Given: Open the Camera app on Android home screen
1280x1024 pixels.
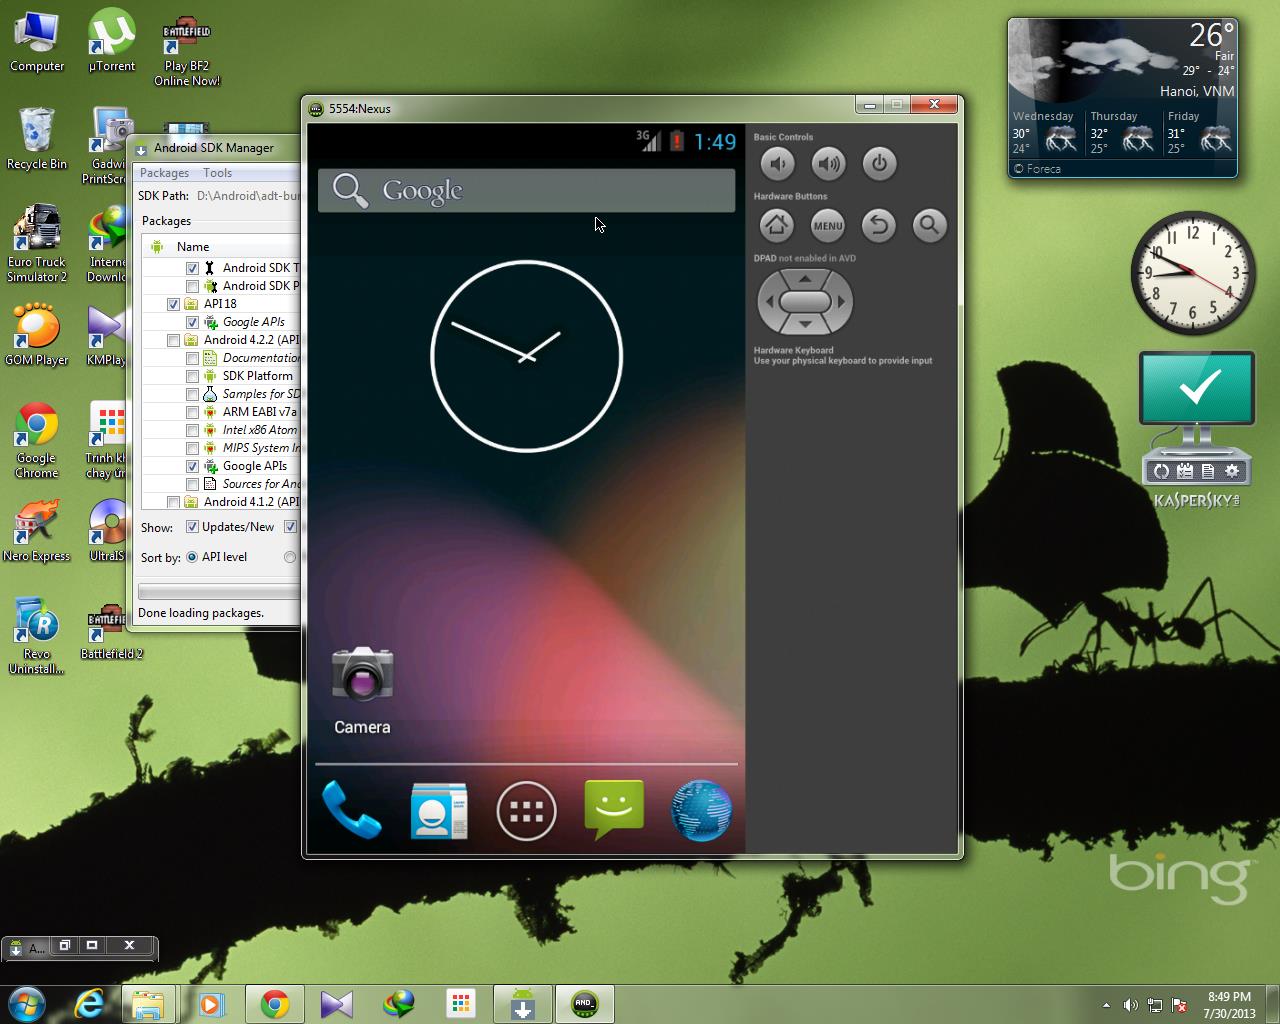Looking at the screenshot, I should tap(362, 690).
